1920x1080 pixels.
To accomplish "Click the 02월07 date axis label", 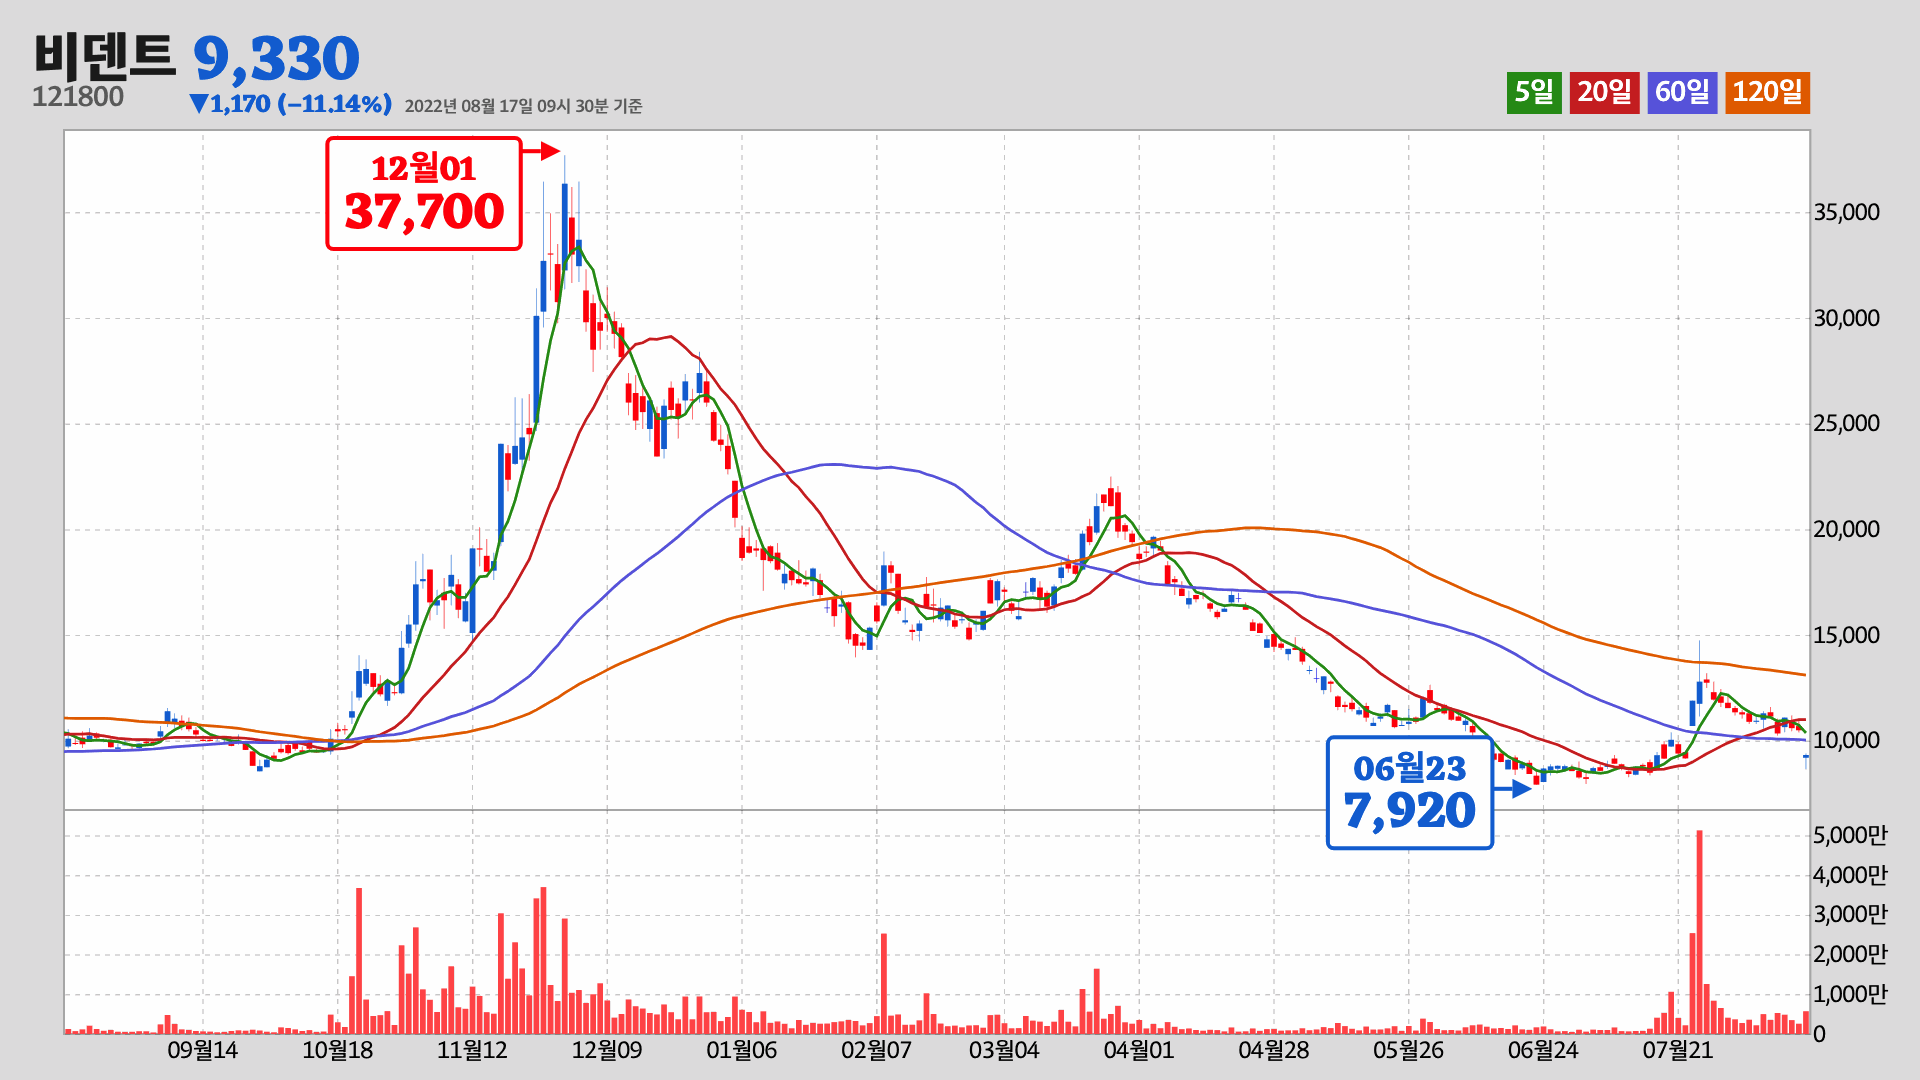I will pyautogui.click(x=876, y=1050).
